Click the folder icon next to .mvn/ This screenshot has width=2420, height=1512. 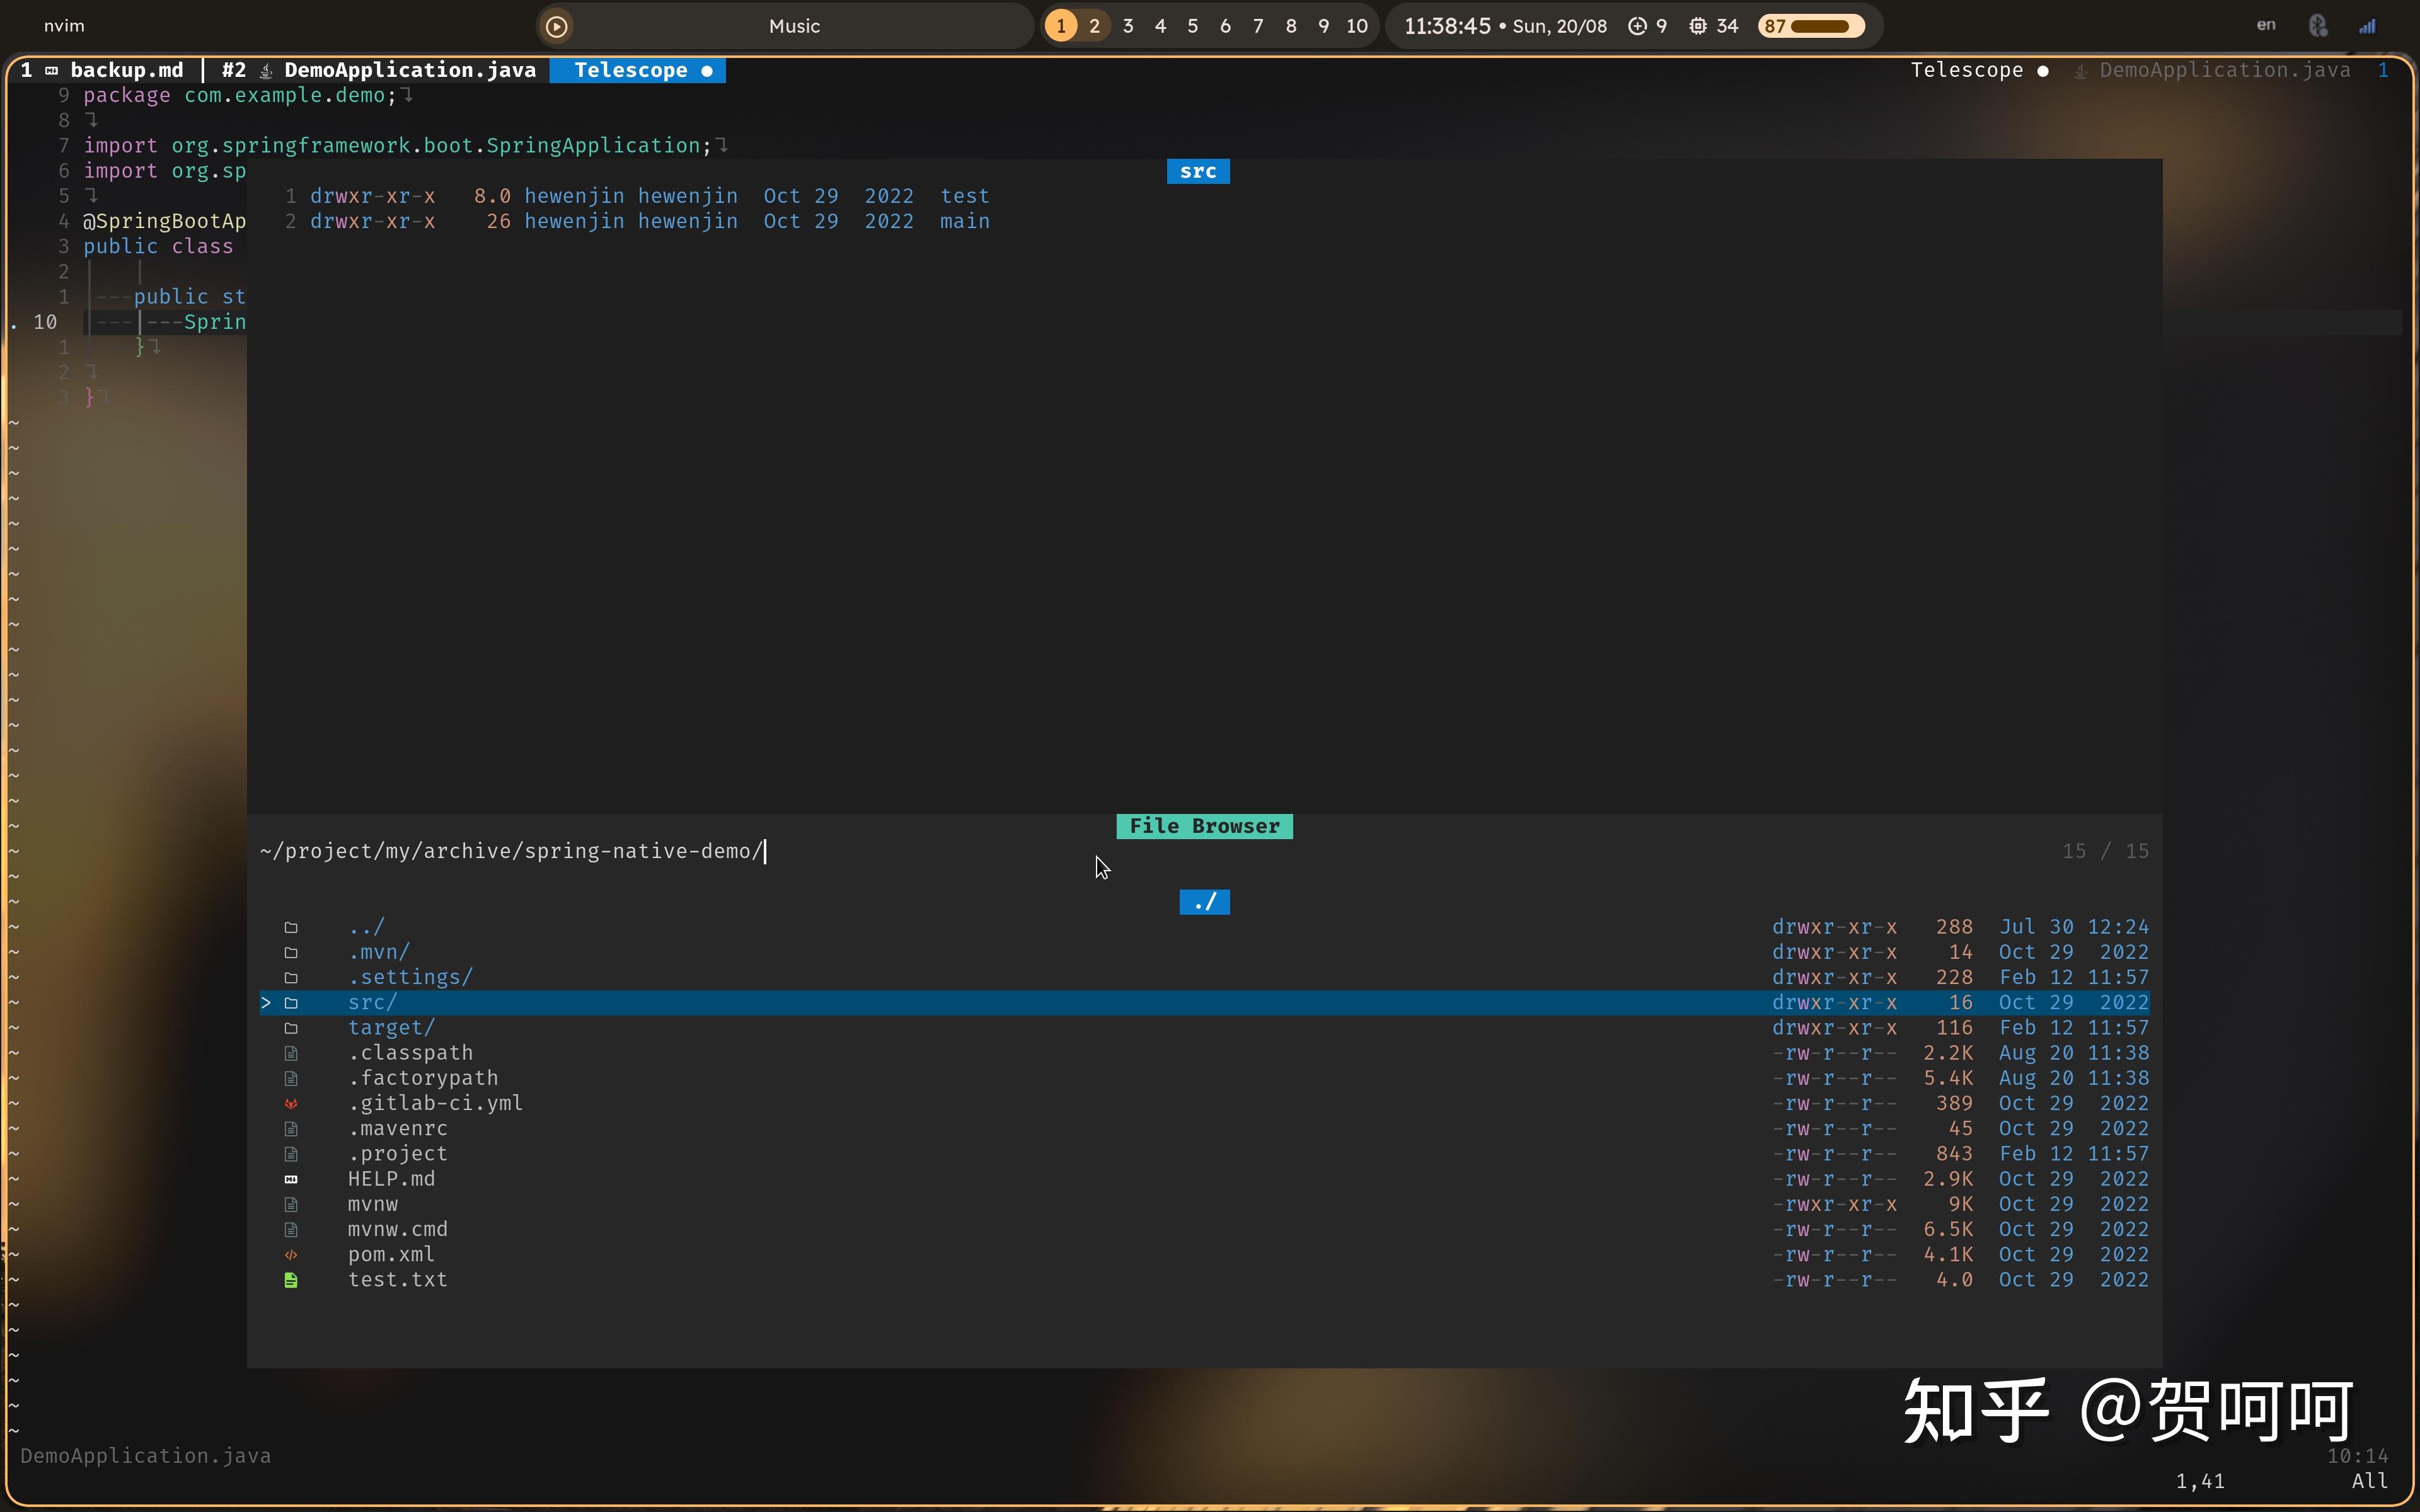point(291,952)
